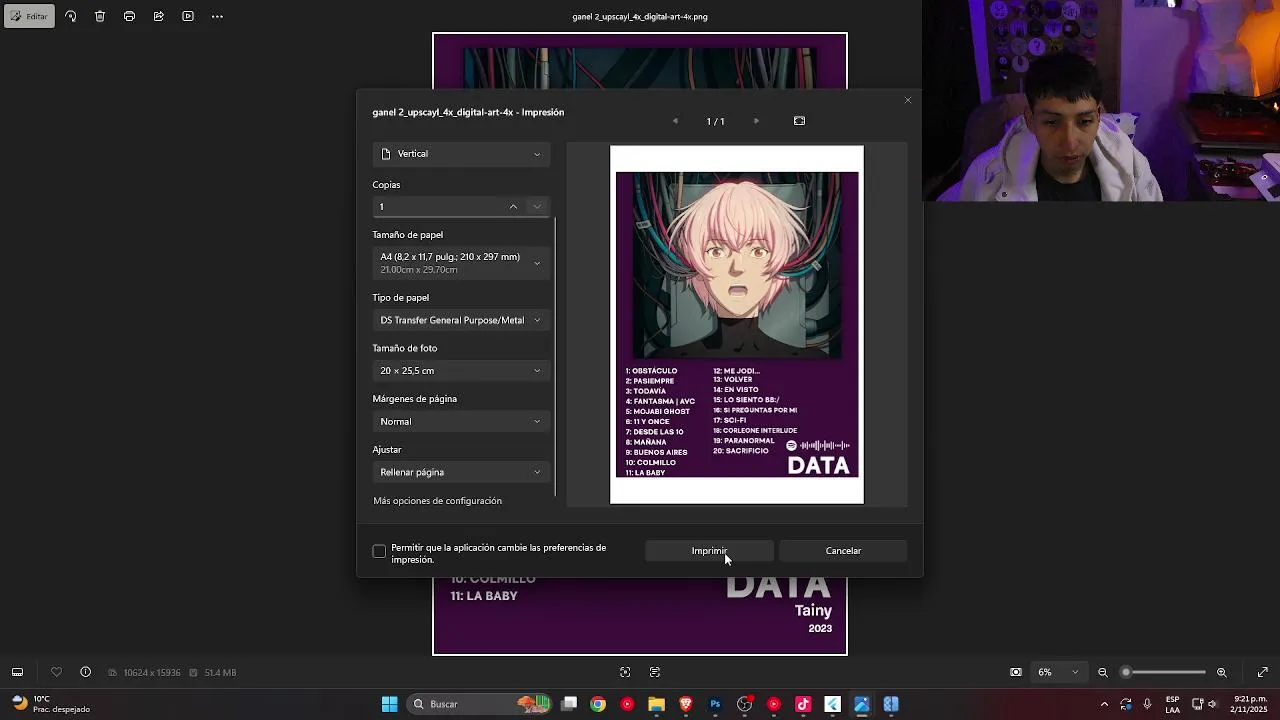
Task: Open the Windows Start menu
Action: click(x=389, y=704)
